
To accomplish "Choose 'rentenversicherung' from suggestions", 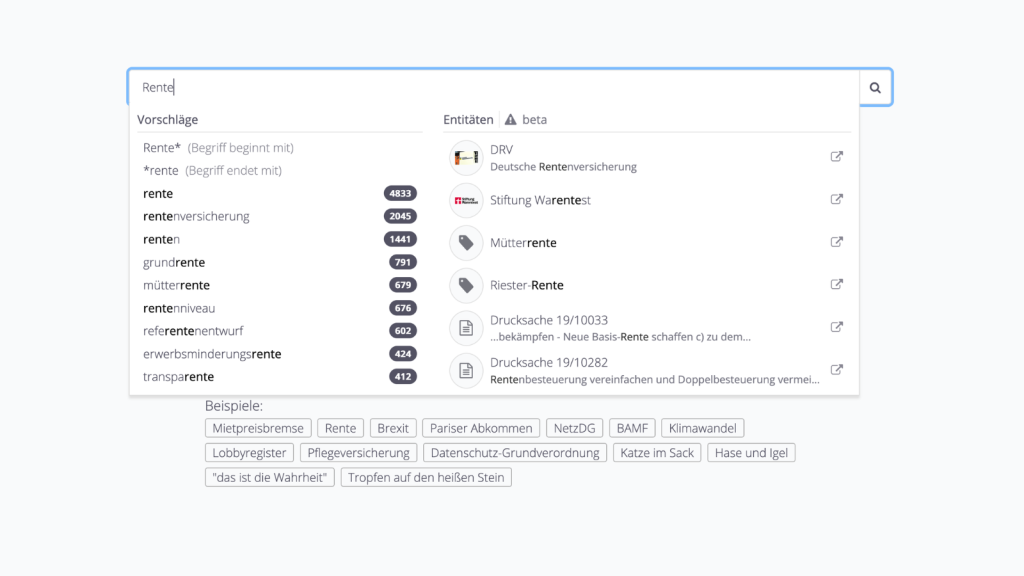I will pyautogui.click(x=197, y=216).
